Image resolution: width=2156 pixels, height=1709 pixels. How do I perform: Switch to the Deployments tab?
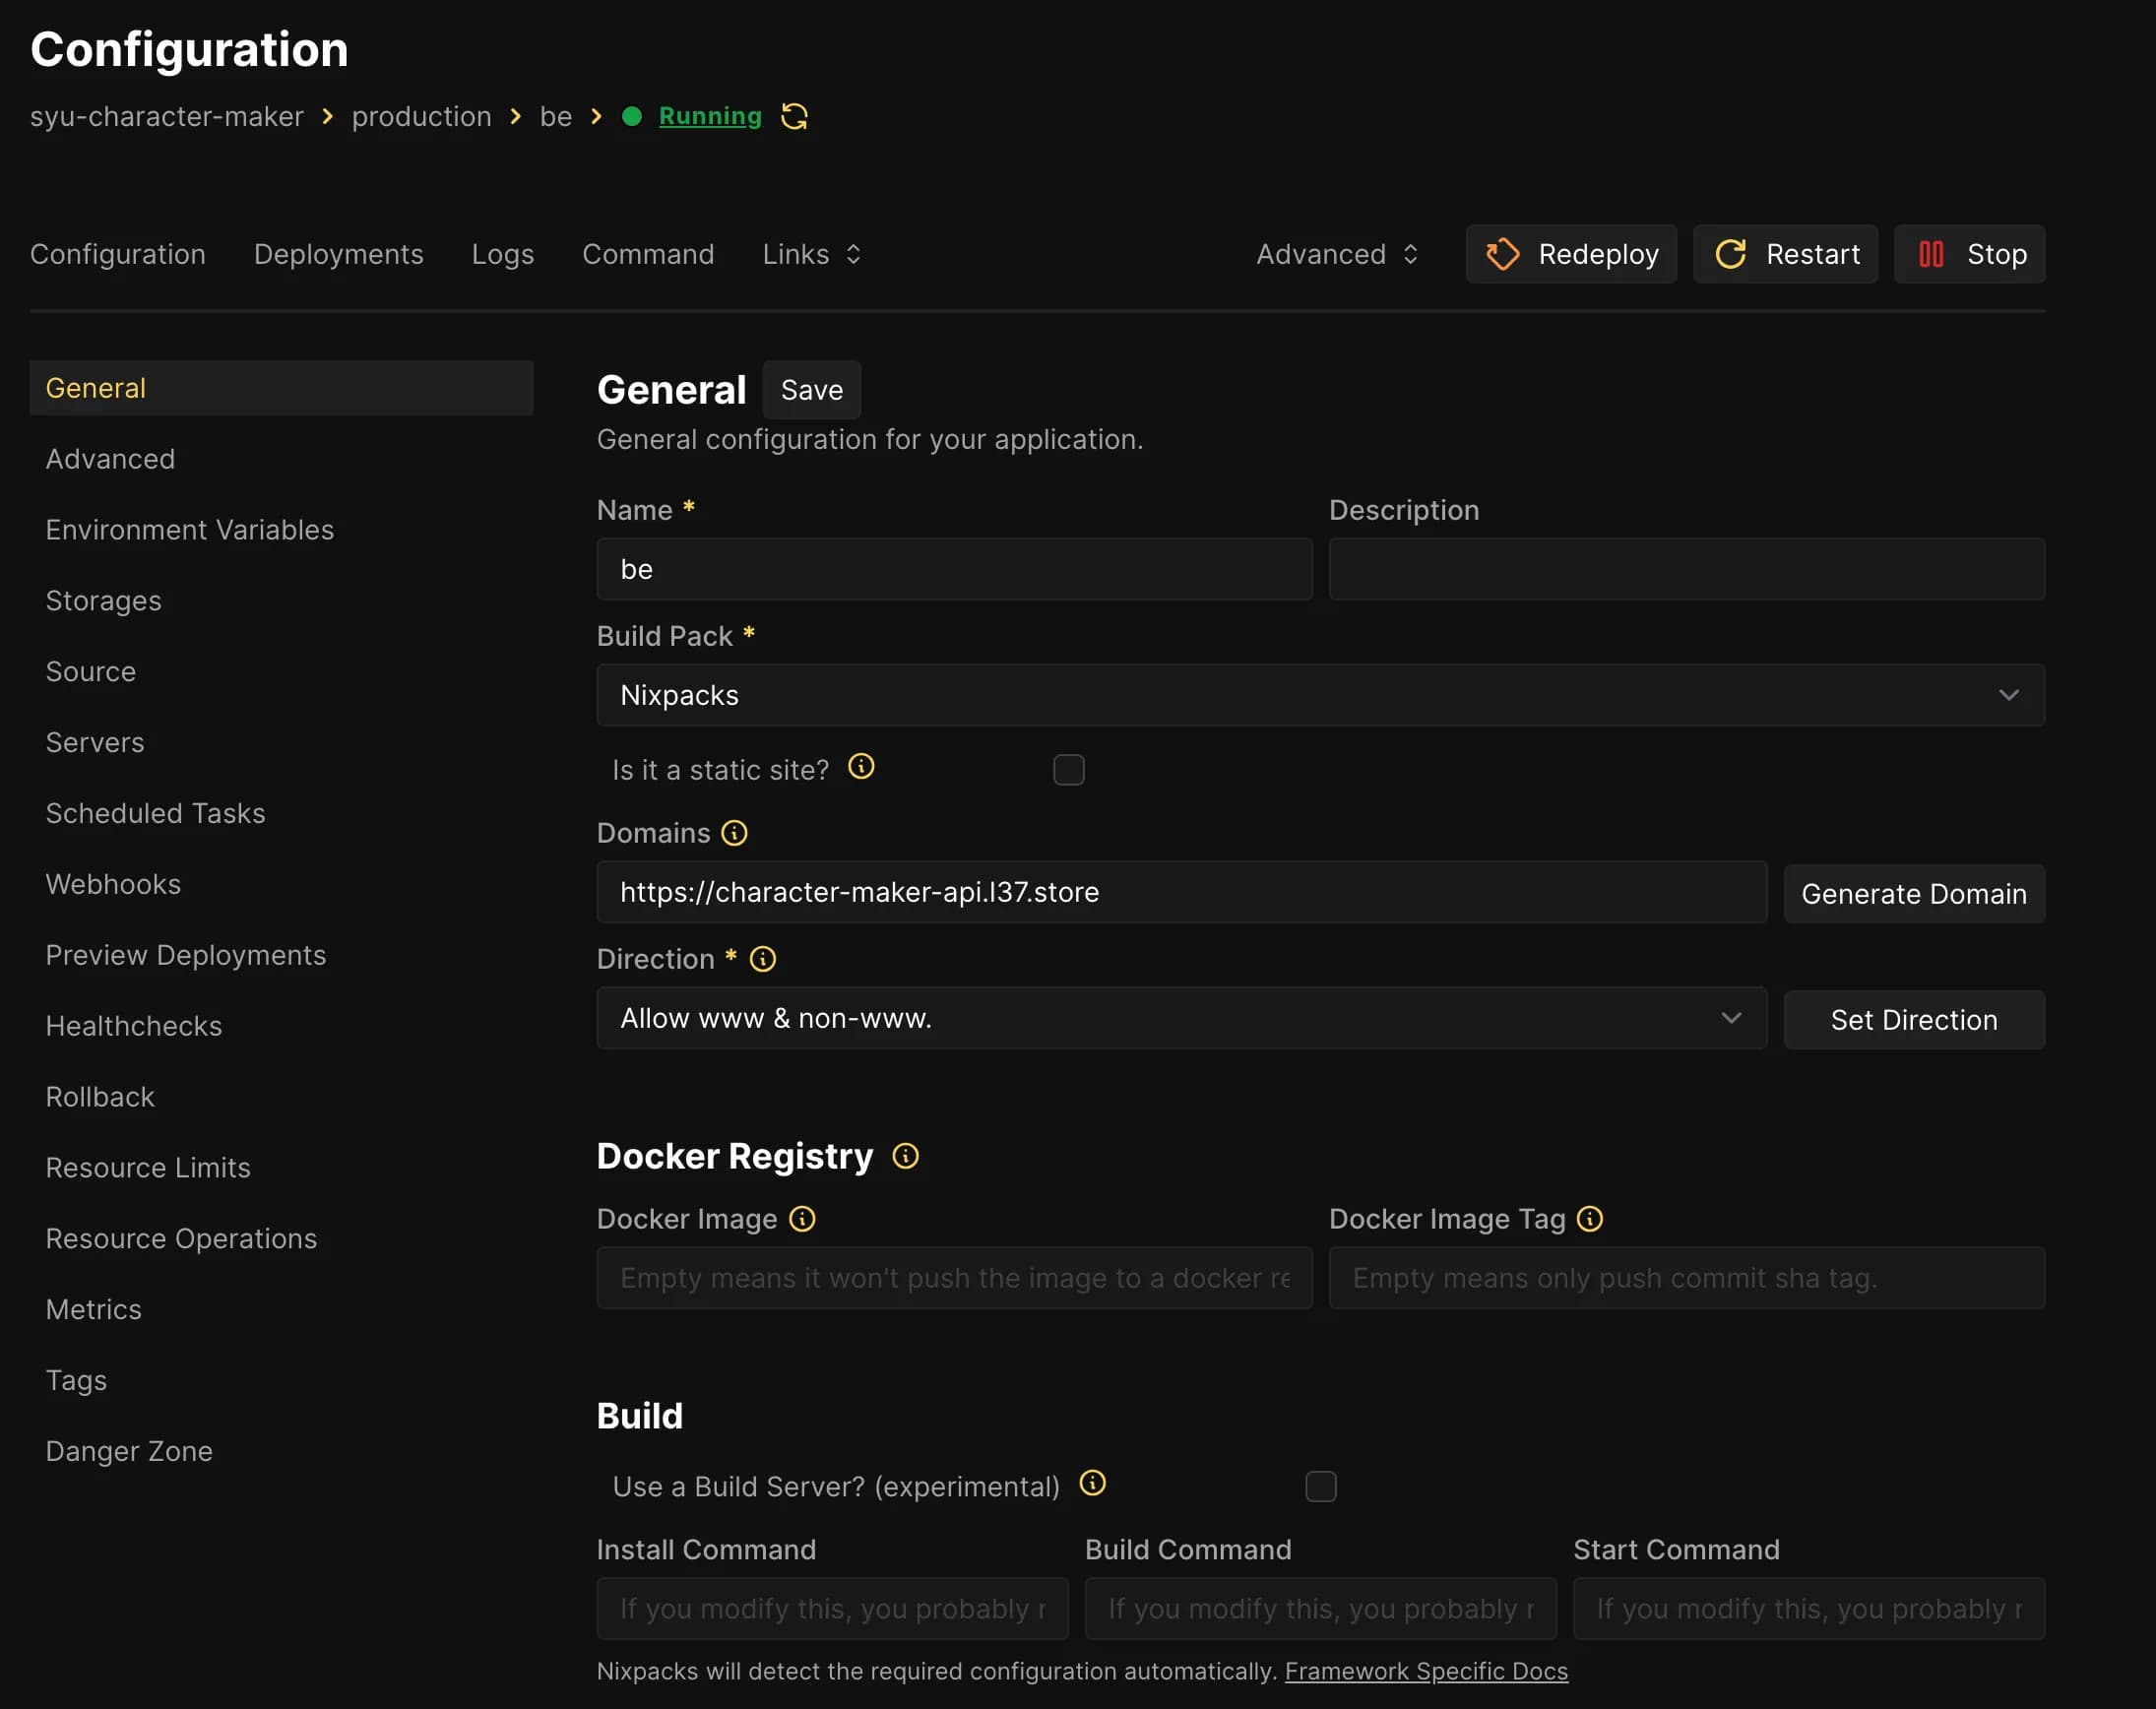338,254
